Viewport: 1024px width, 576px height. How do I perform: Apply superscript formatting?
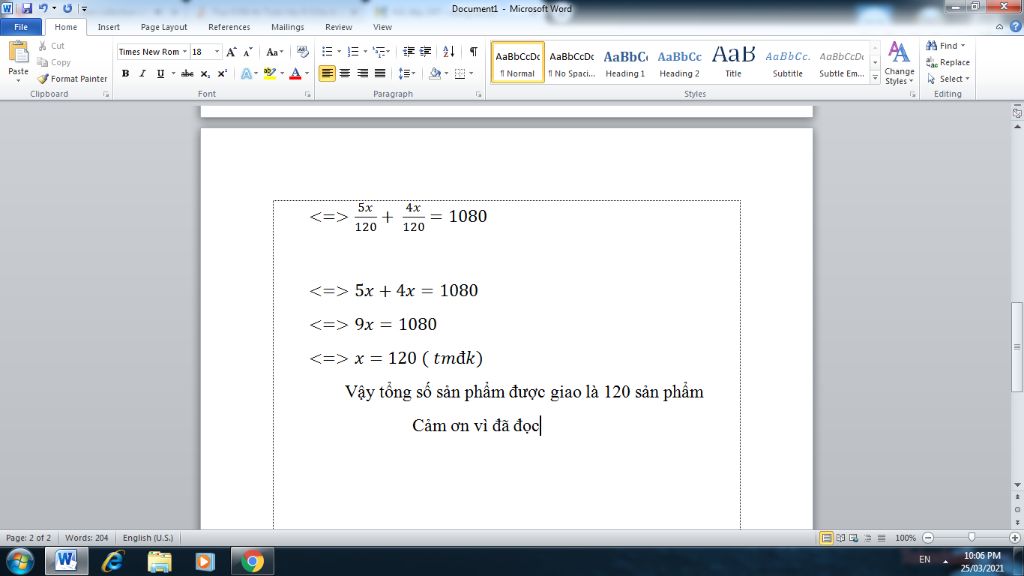[x=222, y=73]
